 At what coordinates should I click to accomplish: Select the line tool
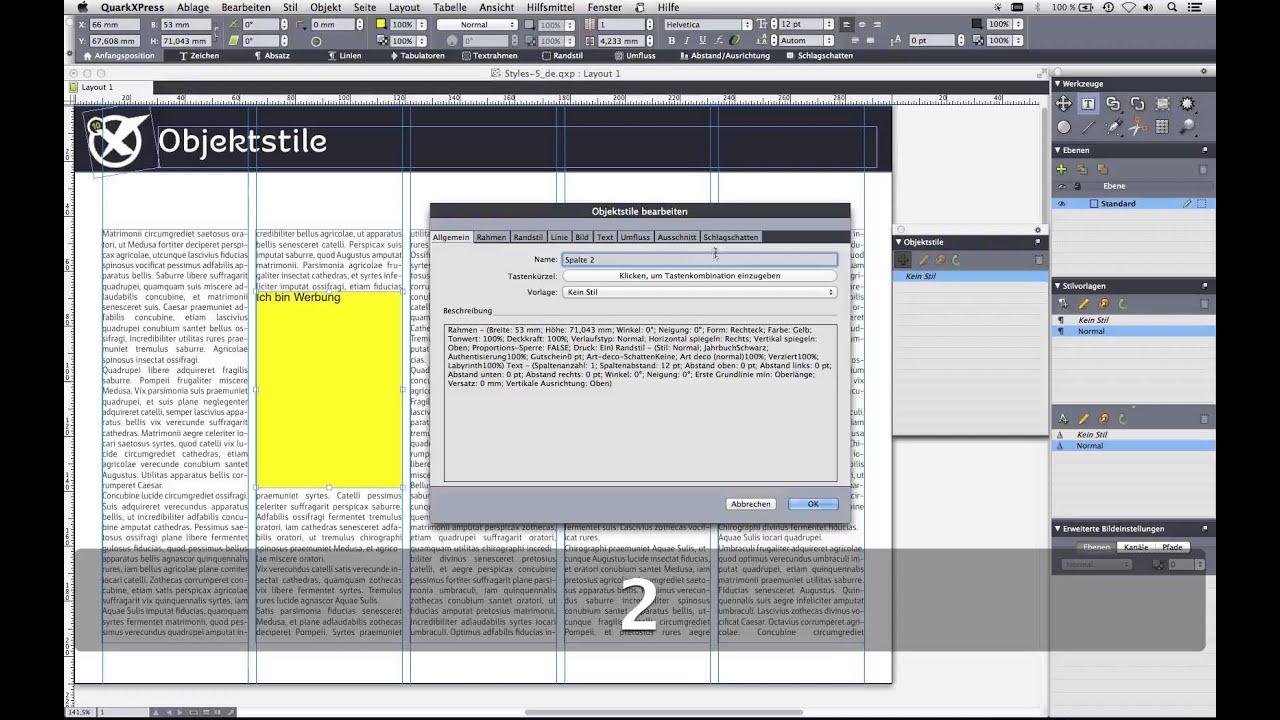point(1088,127)
